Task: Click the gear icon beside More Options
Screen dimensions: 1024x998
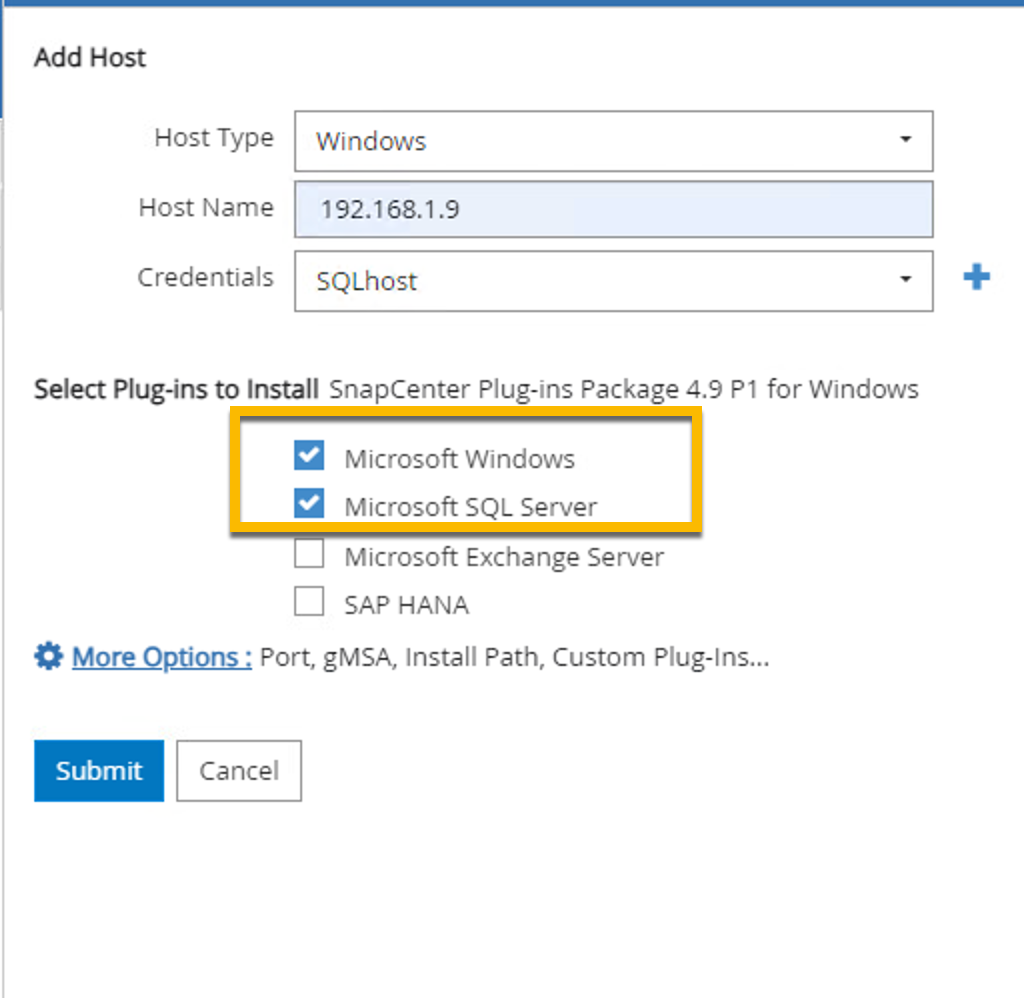Action: [x=47, y=657]
